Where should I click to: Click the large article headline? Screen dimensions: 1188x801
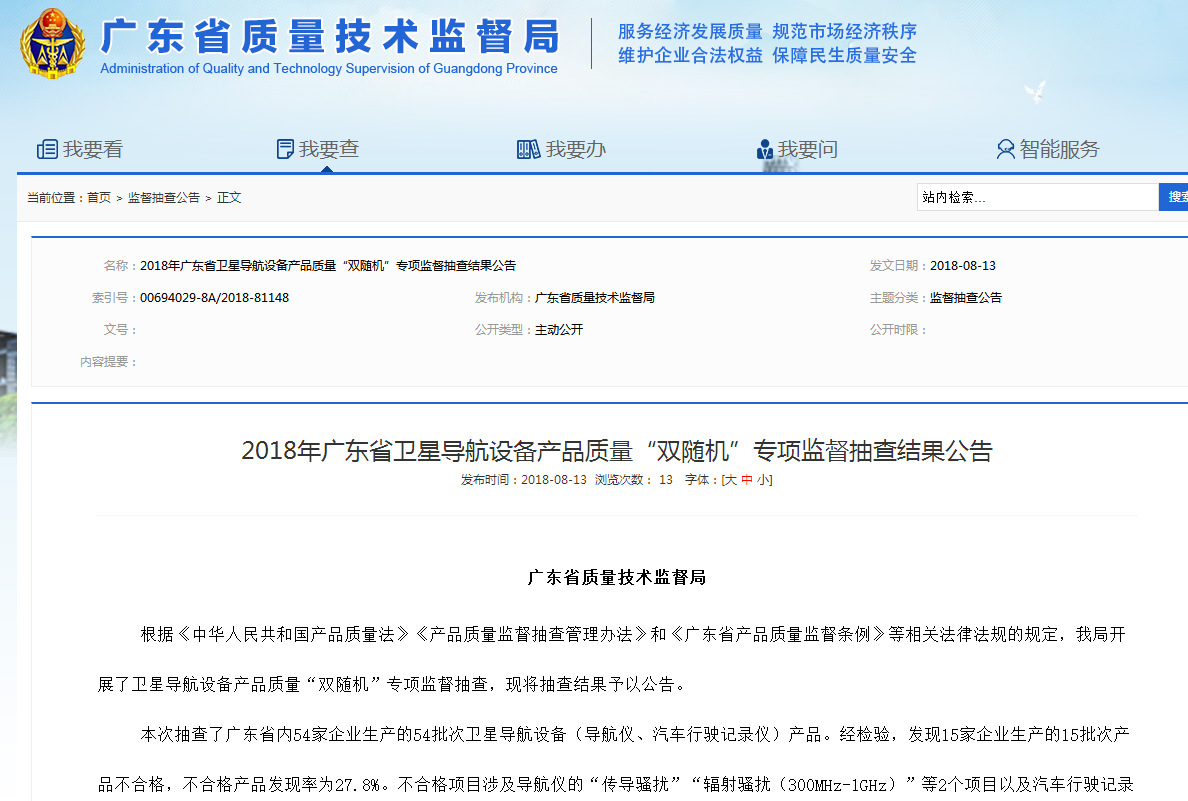tap(617, 451)
